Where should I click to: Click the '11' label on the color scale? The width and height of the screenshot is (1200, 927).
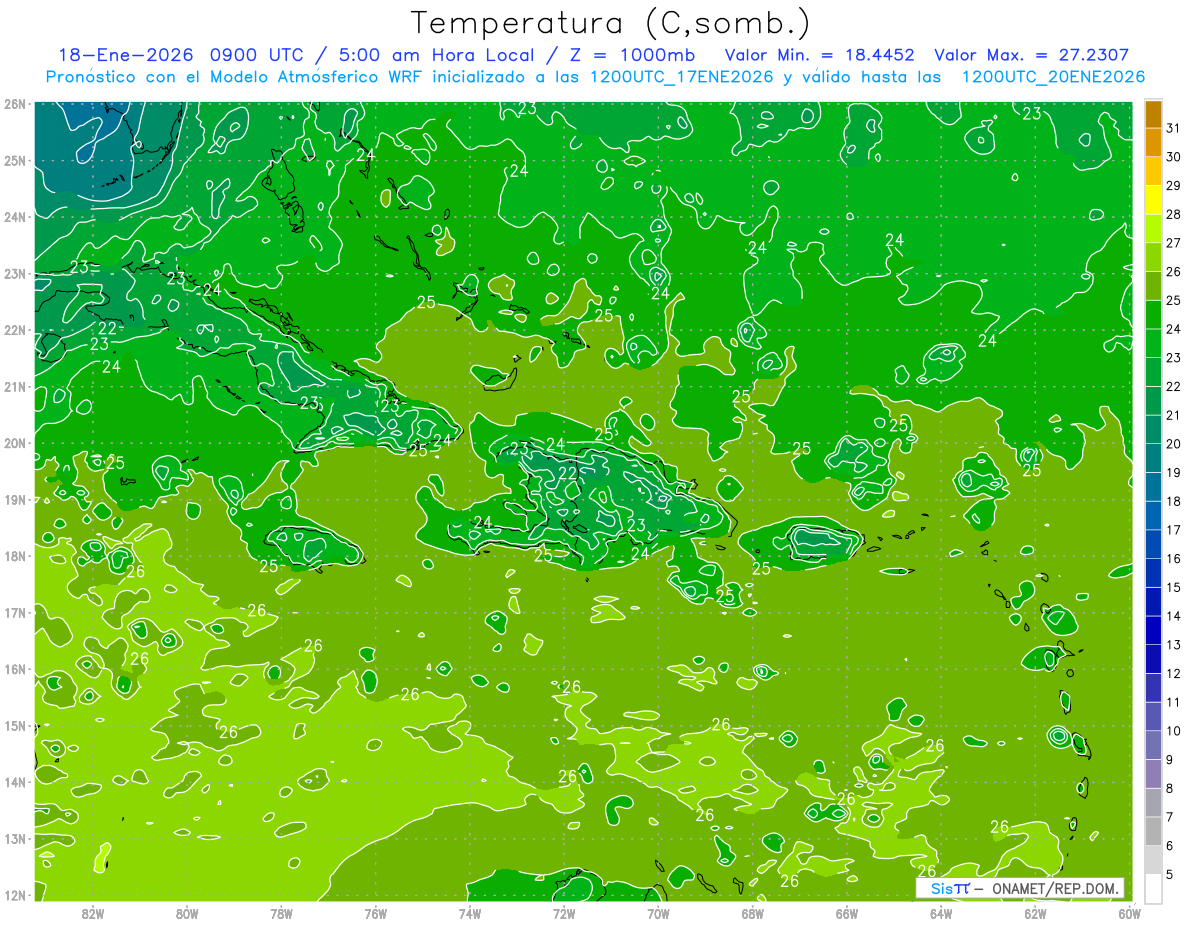1173,702
